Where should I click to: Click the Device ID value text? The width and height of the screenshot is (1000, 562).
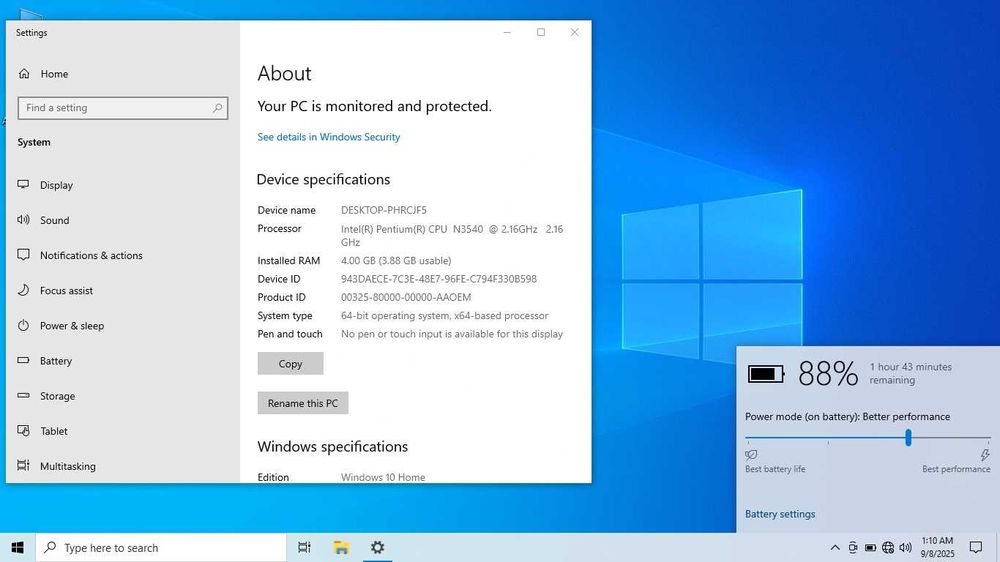point(439,279)
